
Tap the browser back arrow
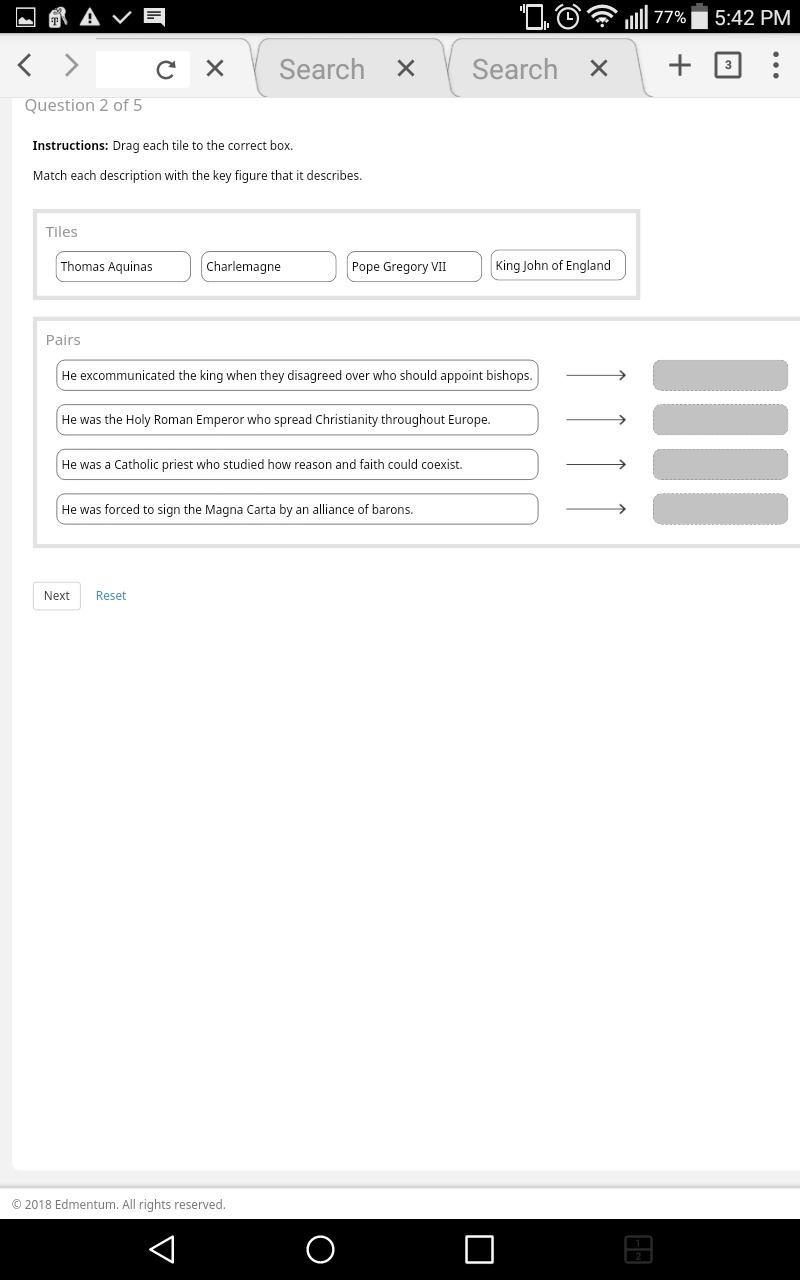point(26,66)
